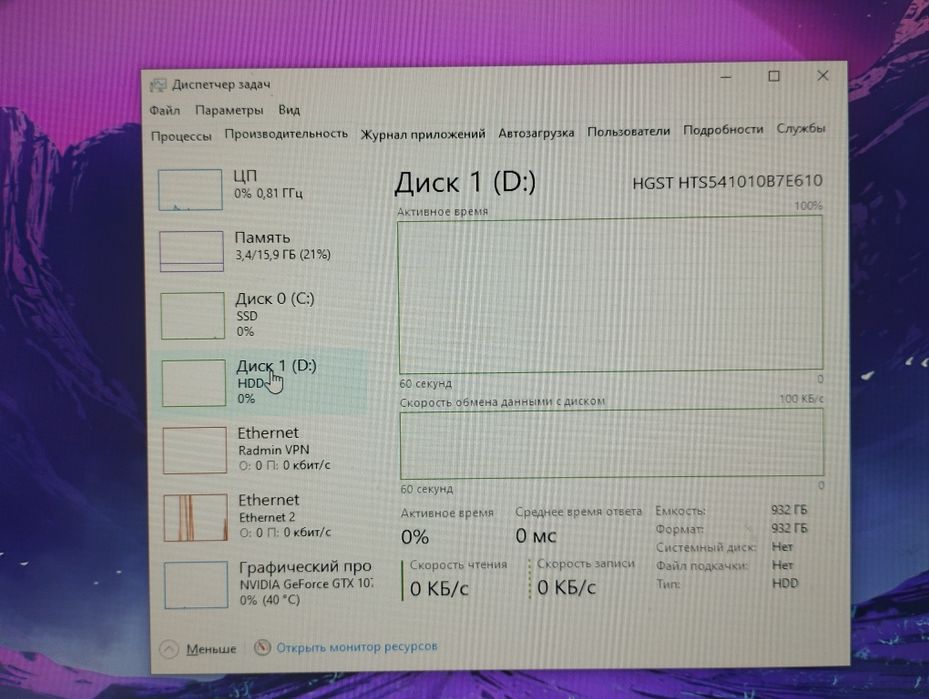Click the Память mini graph thumbnail
929x699 pixels.
click(x=191, y=251)
